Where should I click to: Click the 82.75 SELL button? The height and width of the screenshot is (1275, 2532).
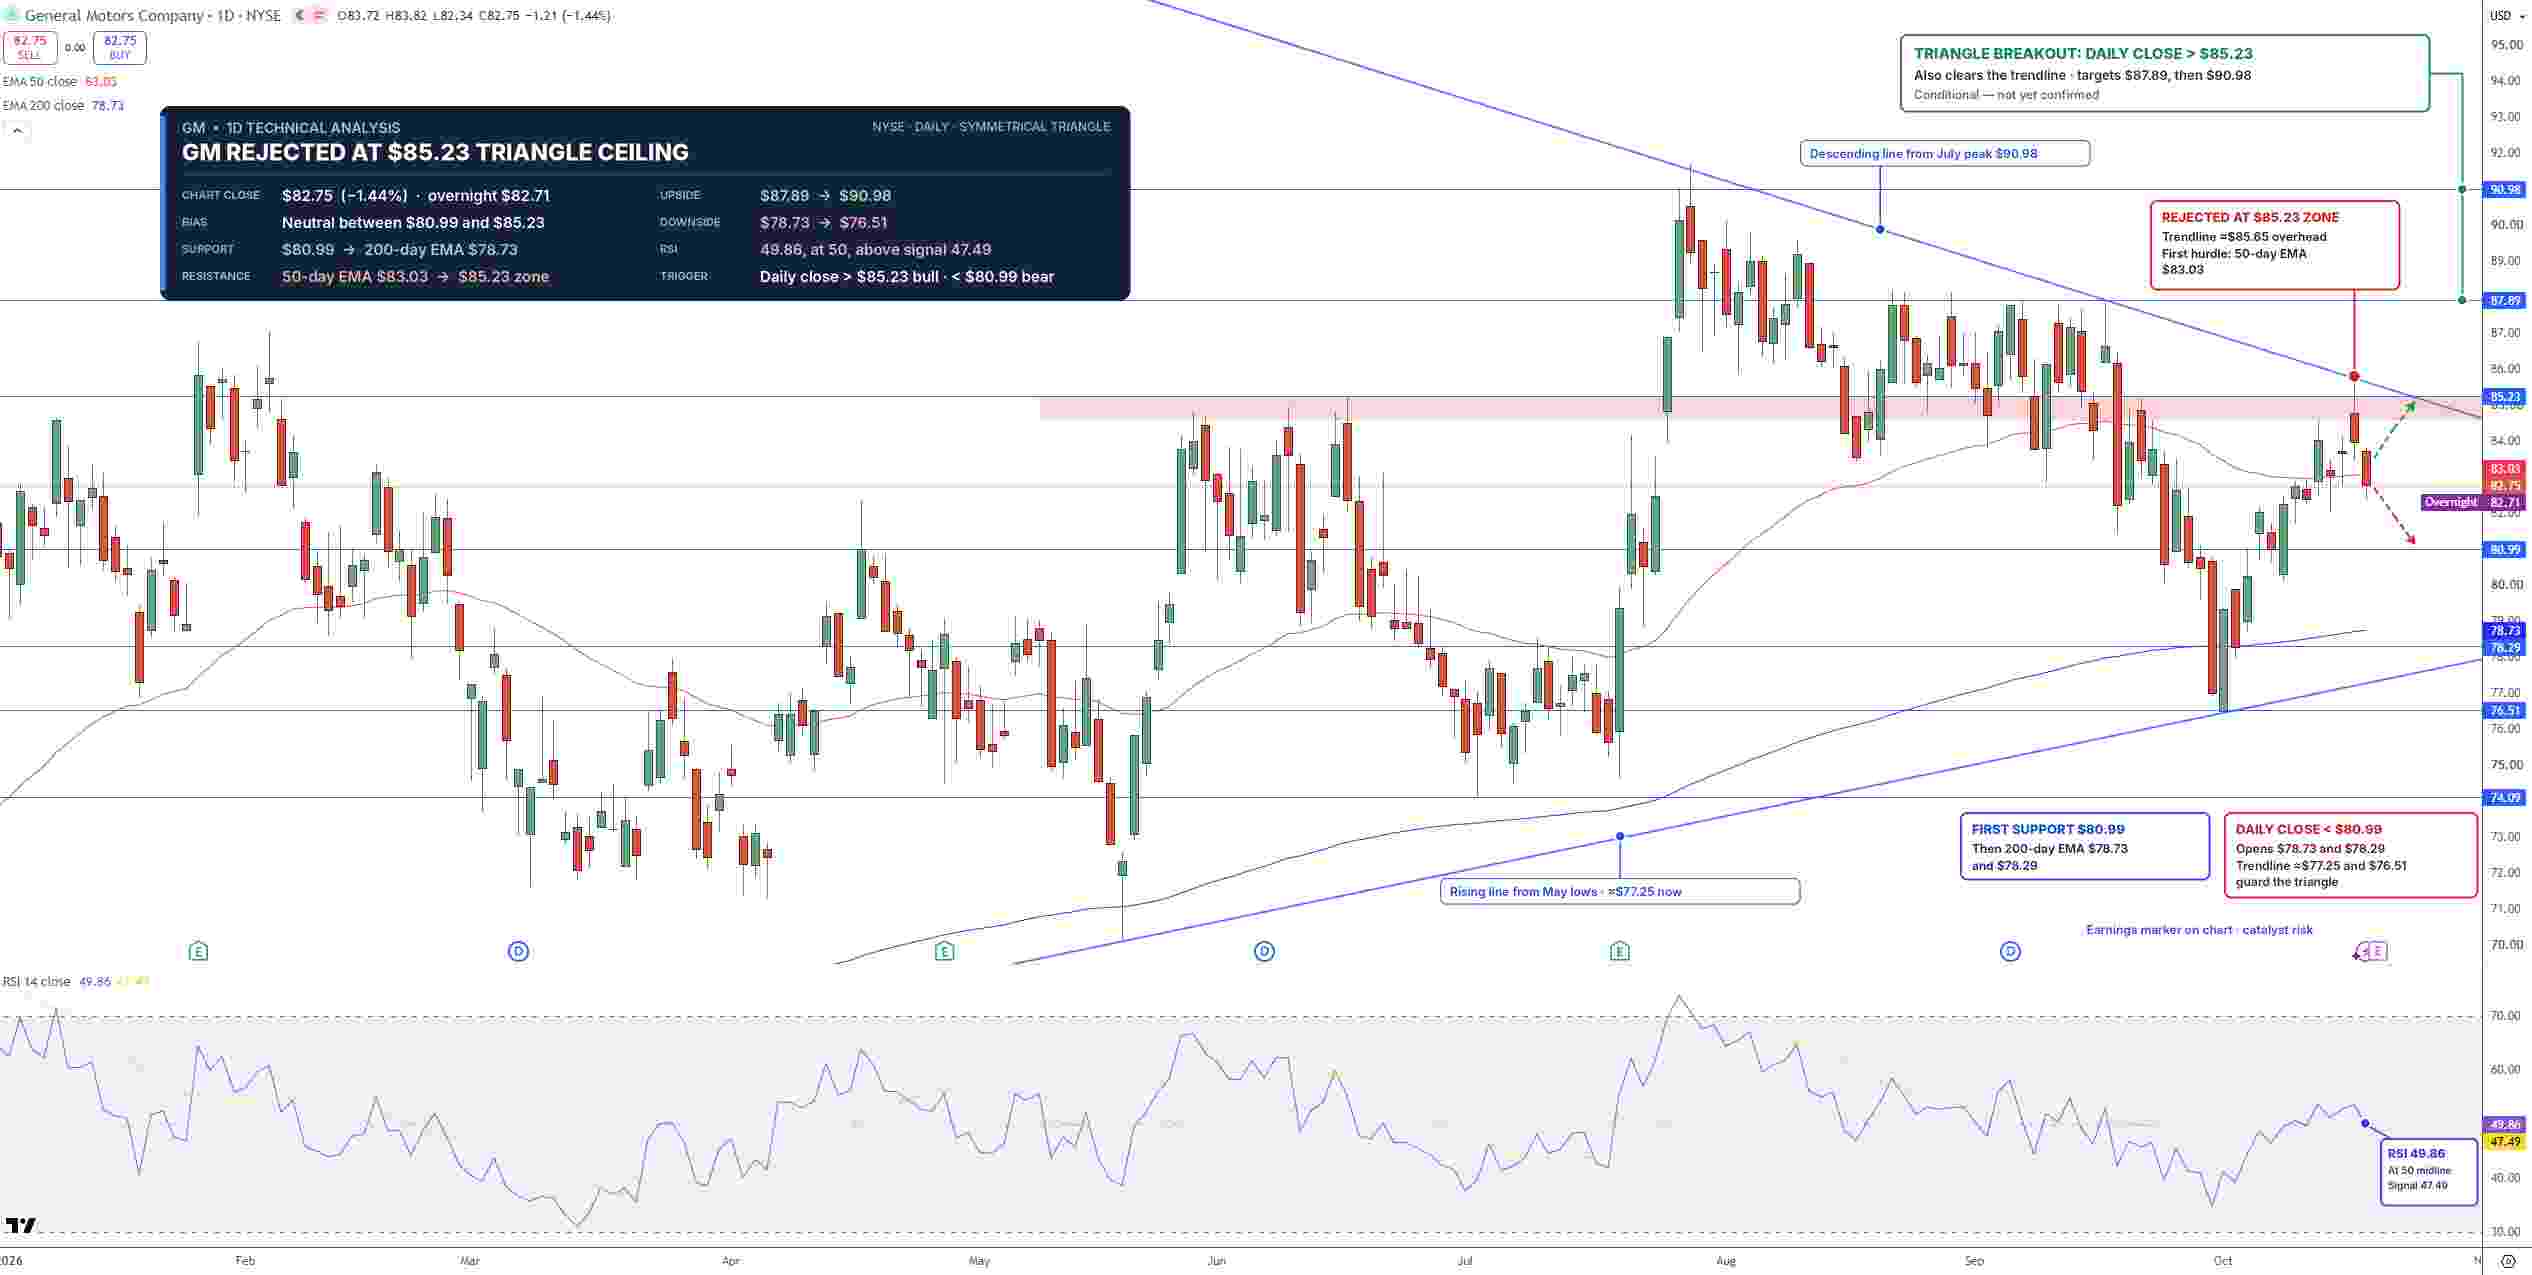[30, 47]
